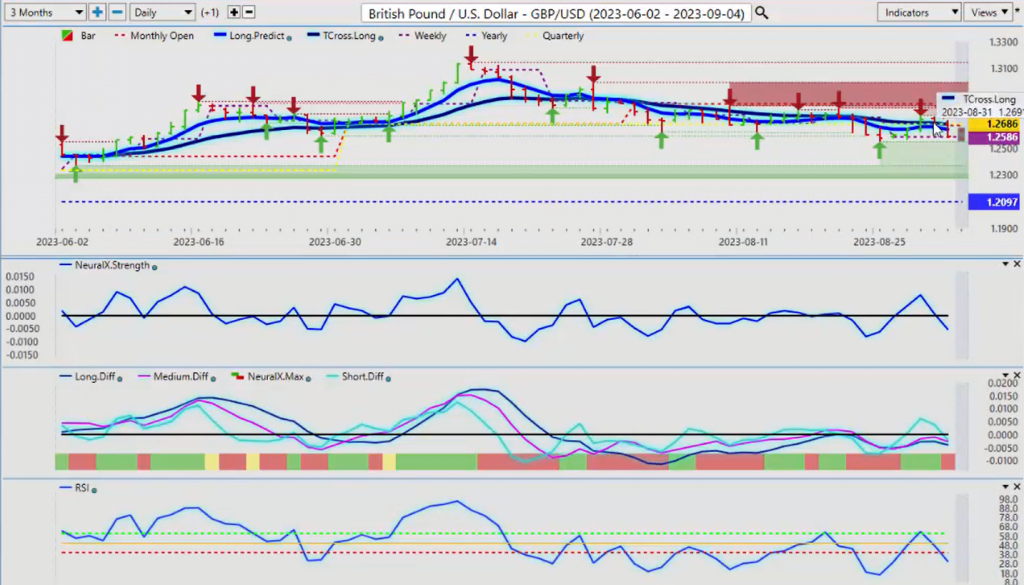The image size is (1024, 585).
Task: Click the 2023-08-25 date axis label
Action: point(880,242)
